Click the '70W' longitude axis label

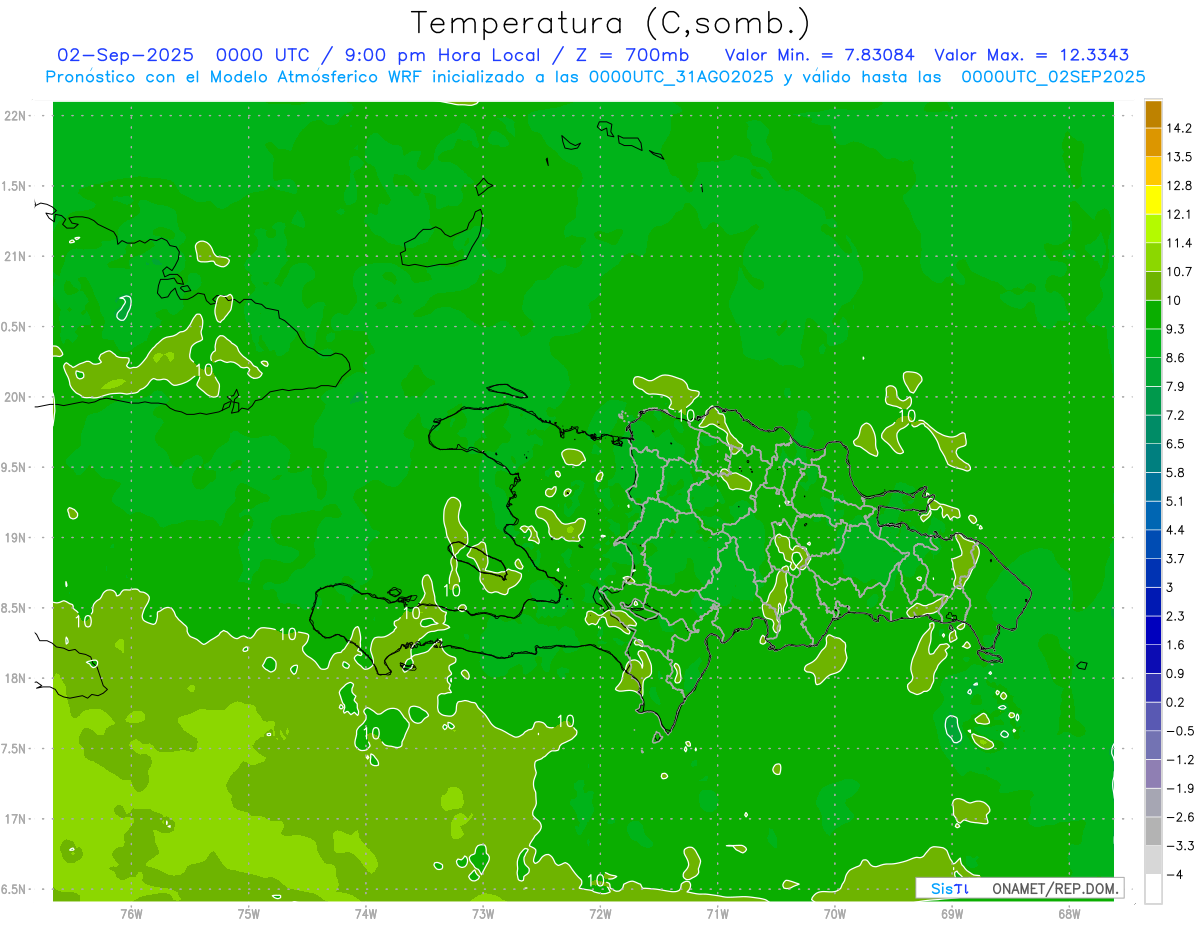click(835, 913)
